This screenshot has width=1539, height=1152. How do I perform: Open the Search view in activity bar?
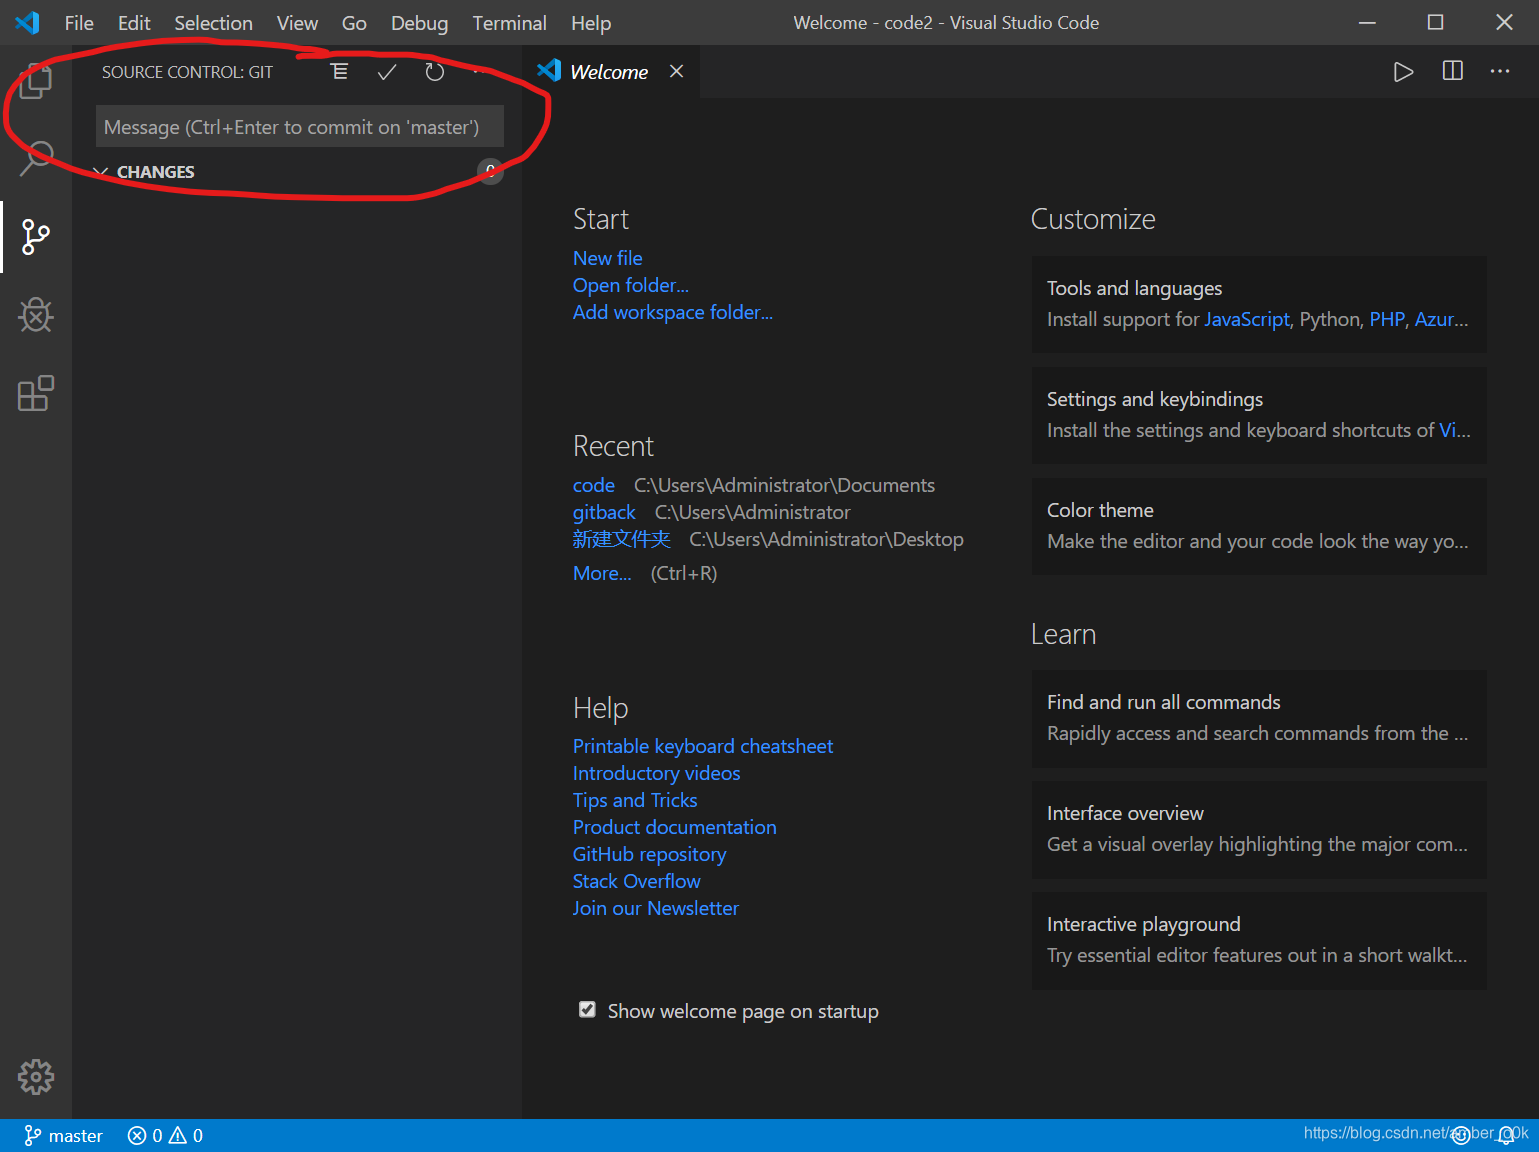[36, 158]
